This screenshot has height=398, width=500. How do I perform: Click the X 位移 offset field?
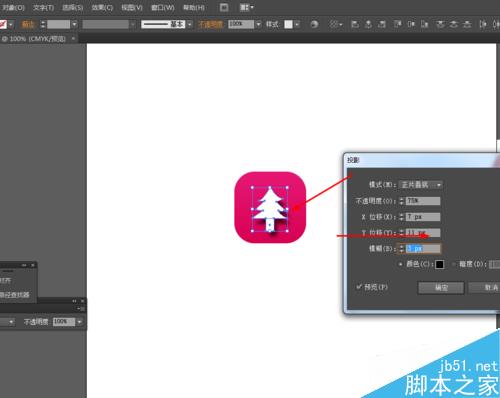click(423, 217)
